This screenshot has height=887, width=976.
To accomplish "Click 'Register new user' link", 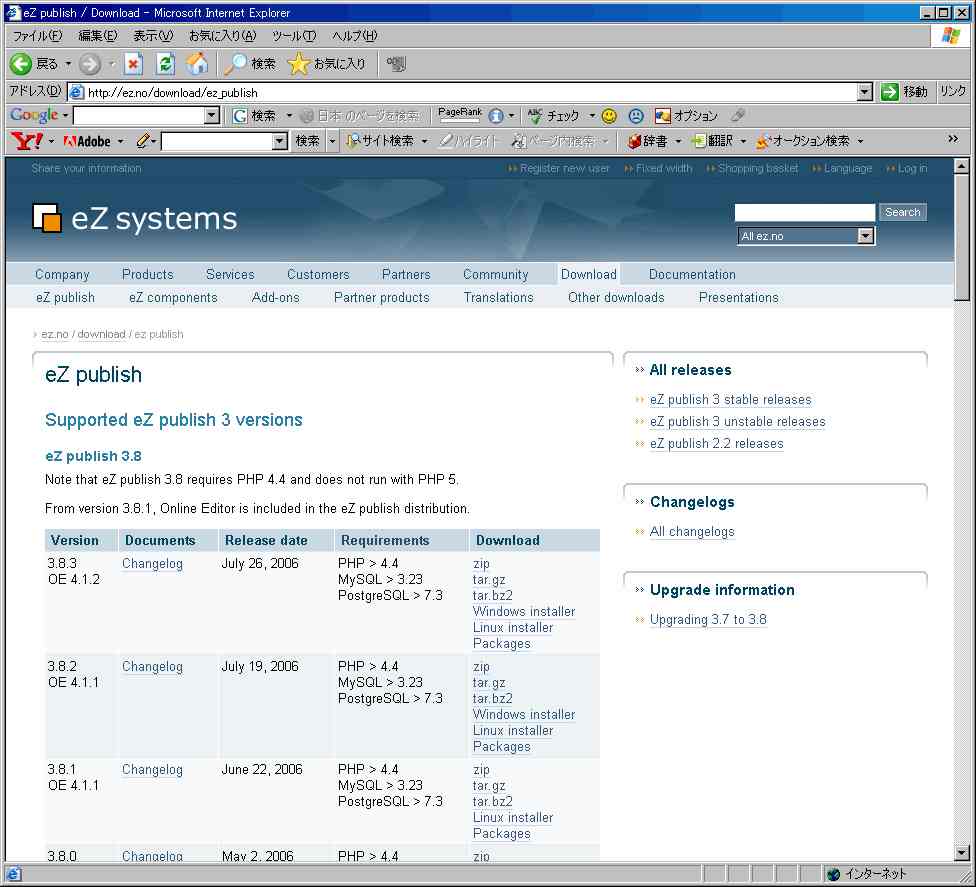I will 565,168.
